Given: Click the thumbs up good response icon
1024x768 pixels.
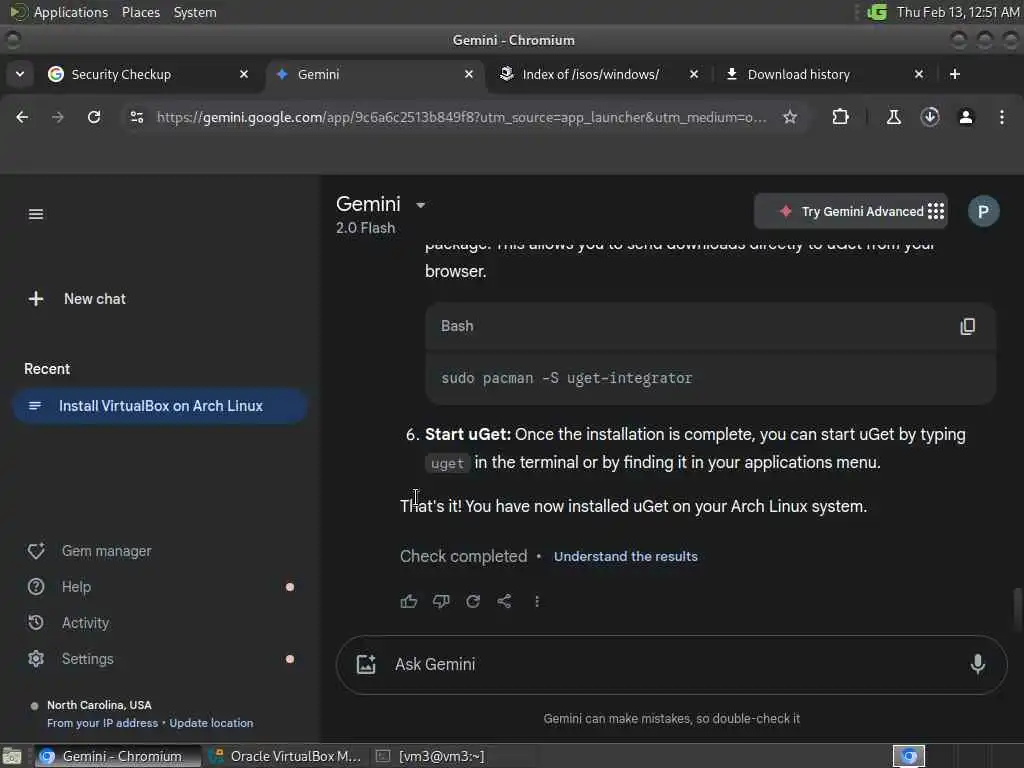Looking at the screenshot, I should [409, 601].
